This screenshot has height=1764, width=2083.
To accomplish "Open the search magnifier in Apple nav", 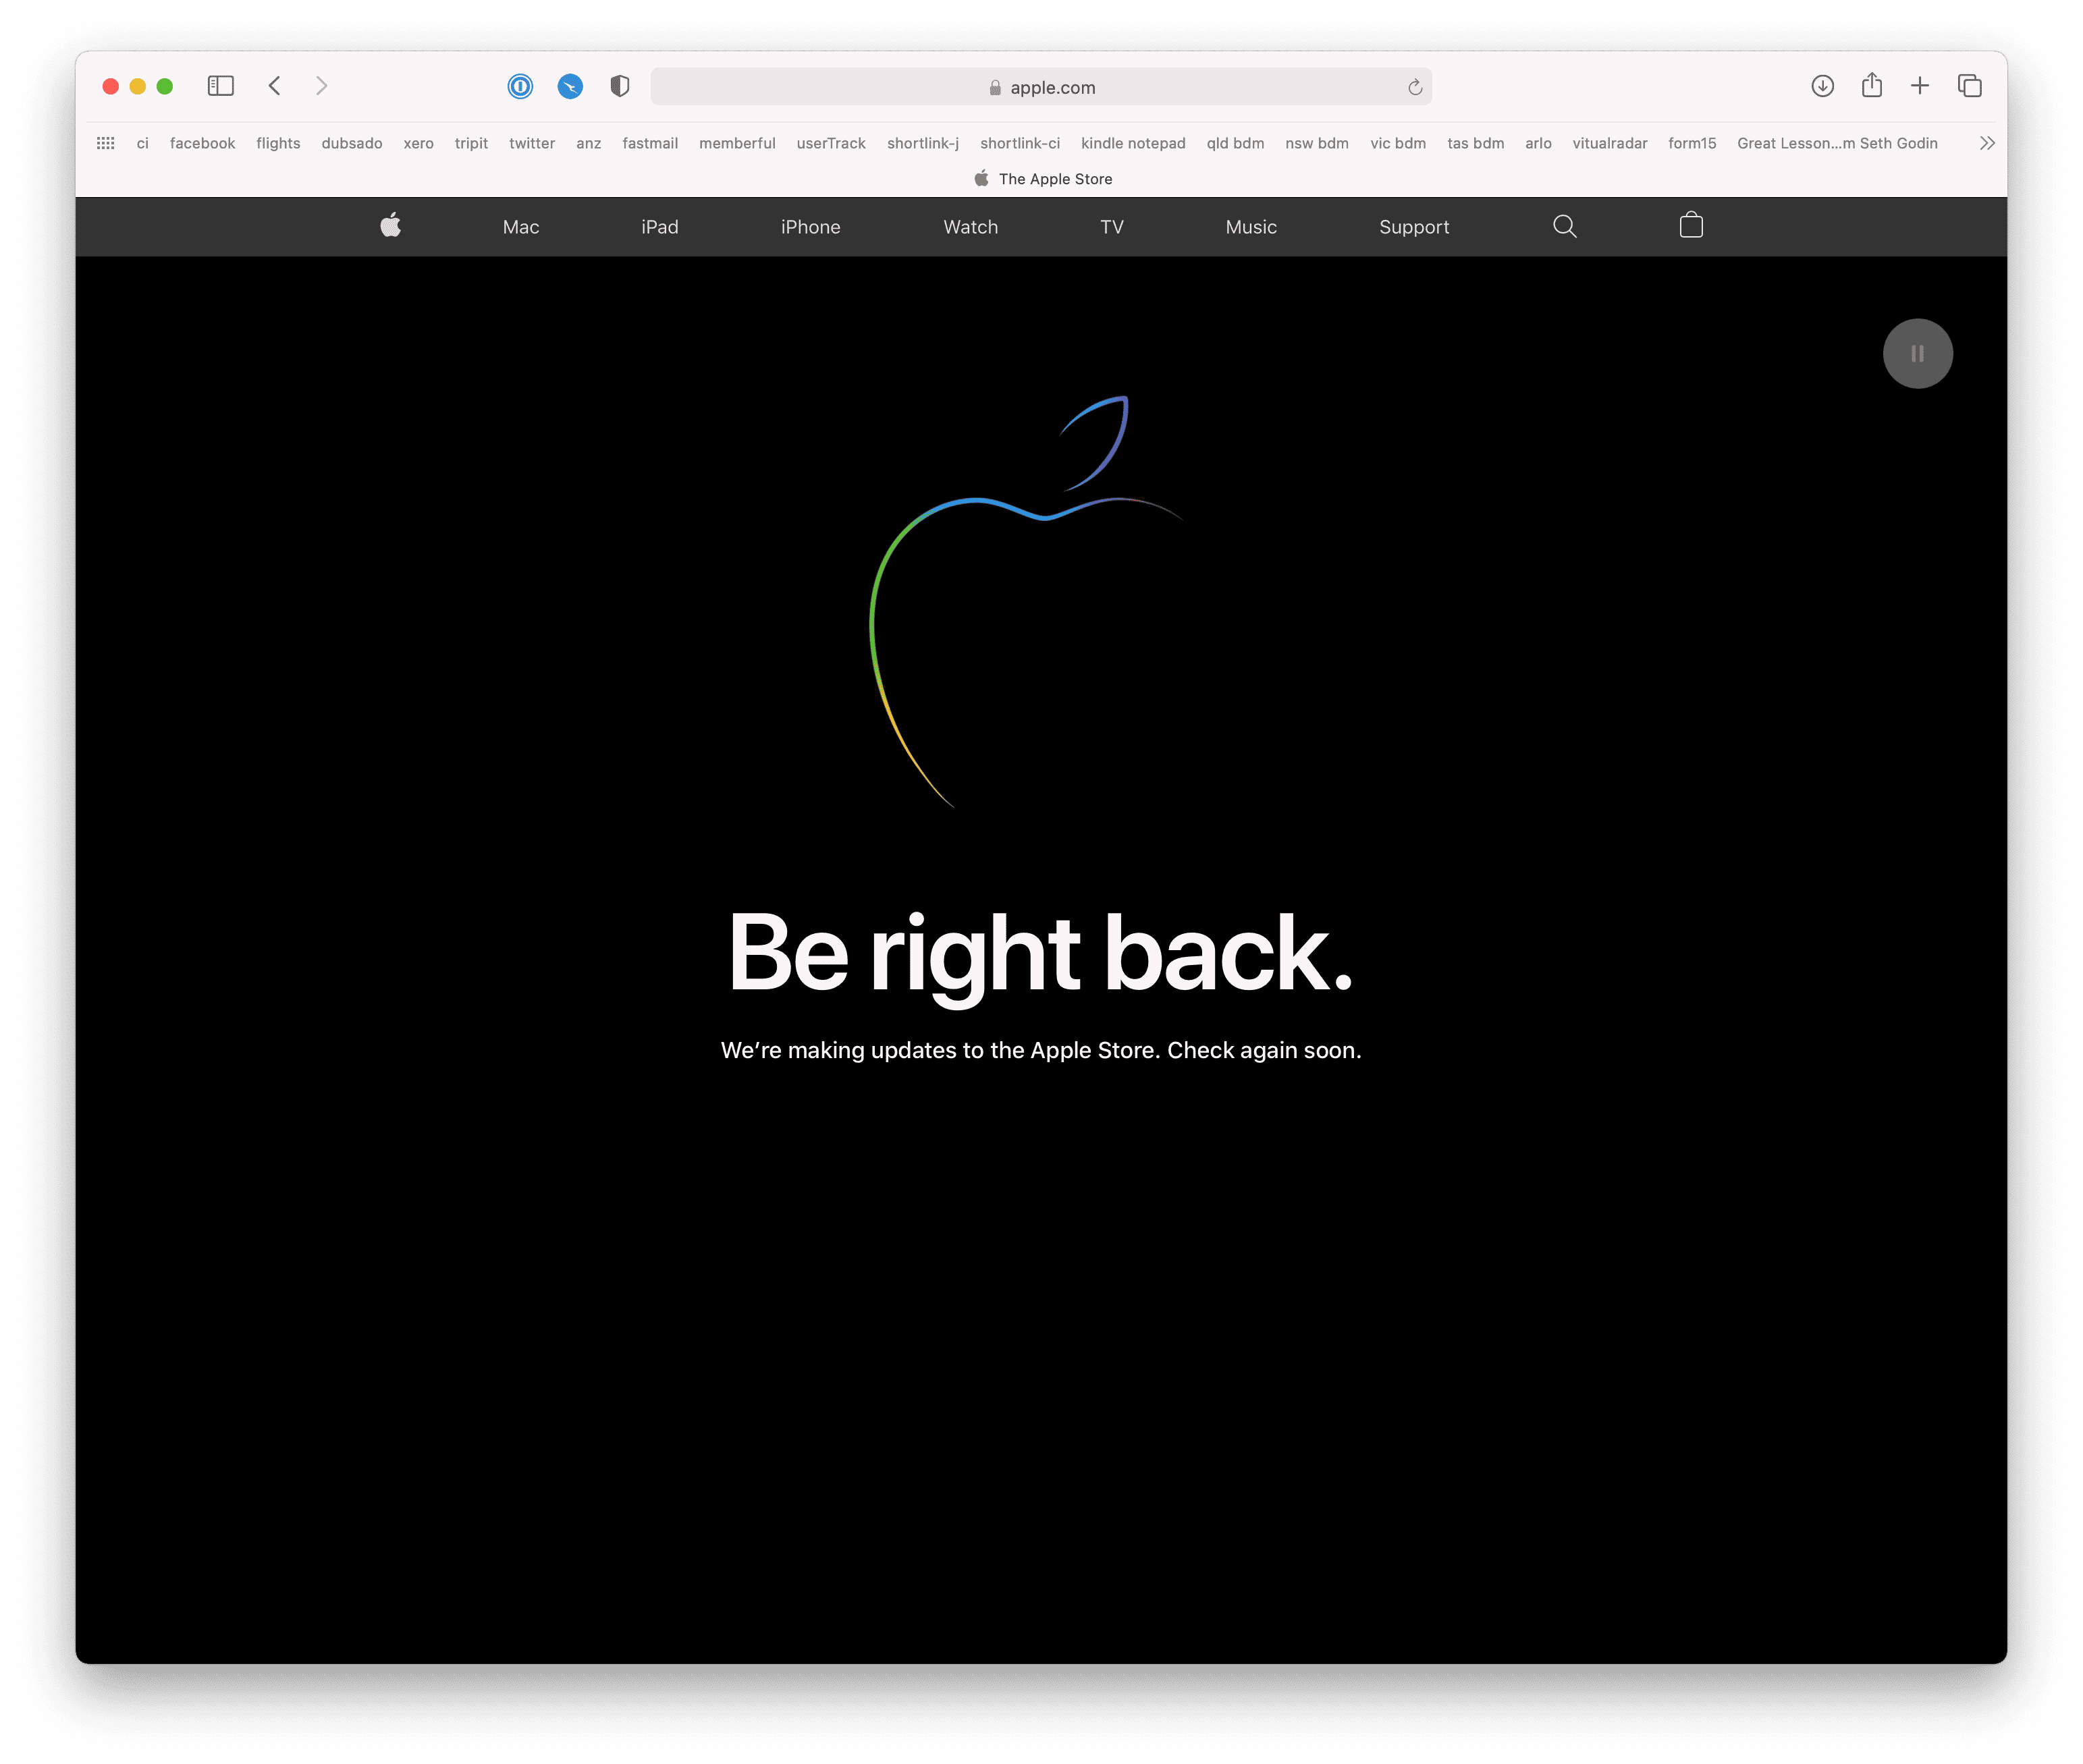I will (x=1564, y=227).
